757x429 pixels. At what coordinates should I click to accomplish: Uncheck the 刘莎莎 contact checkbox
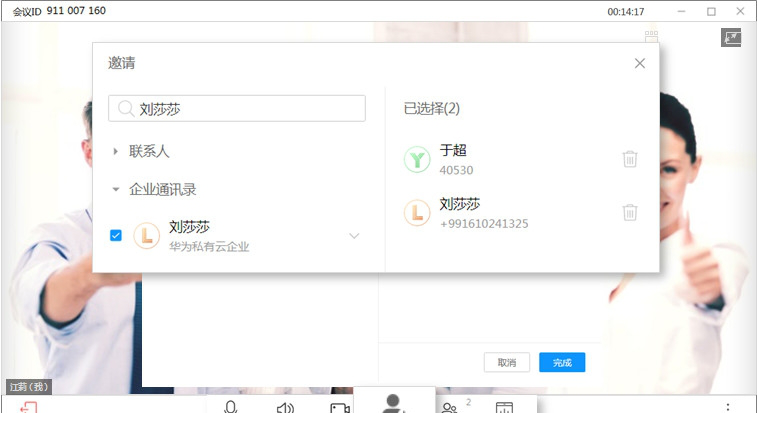[116, 235]
